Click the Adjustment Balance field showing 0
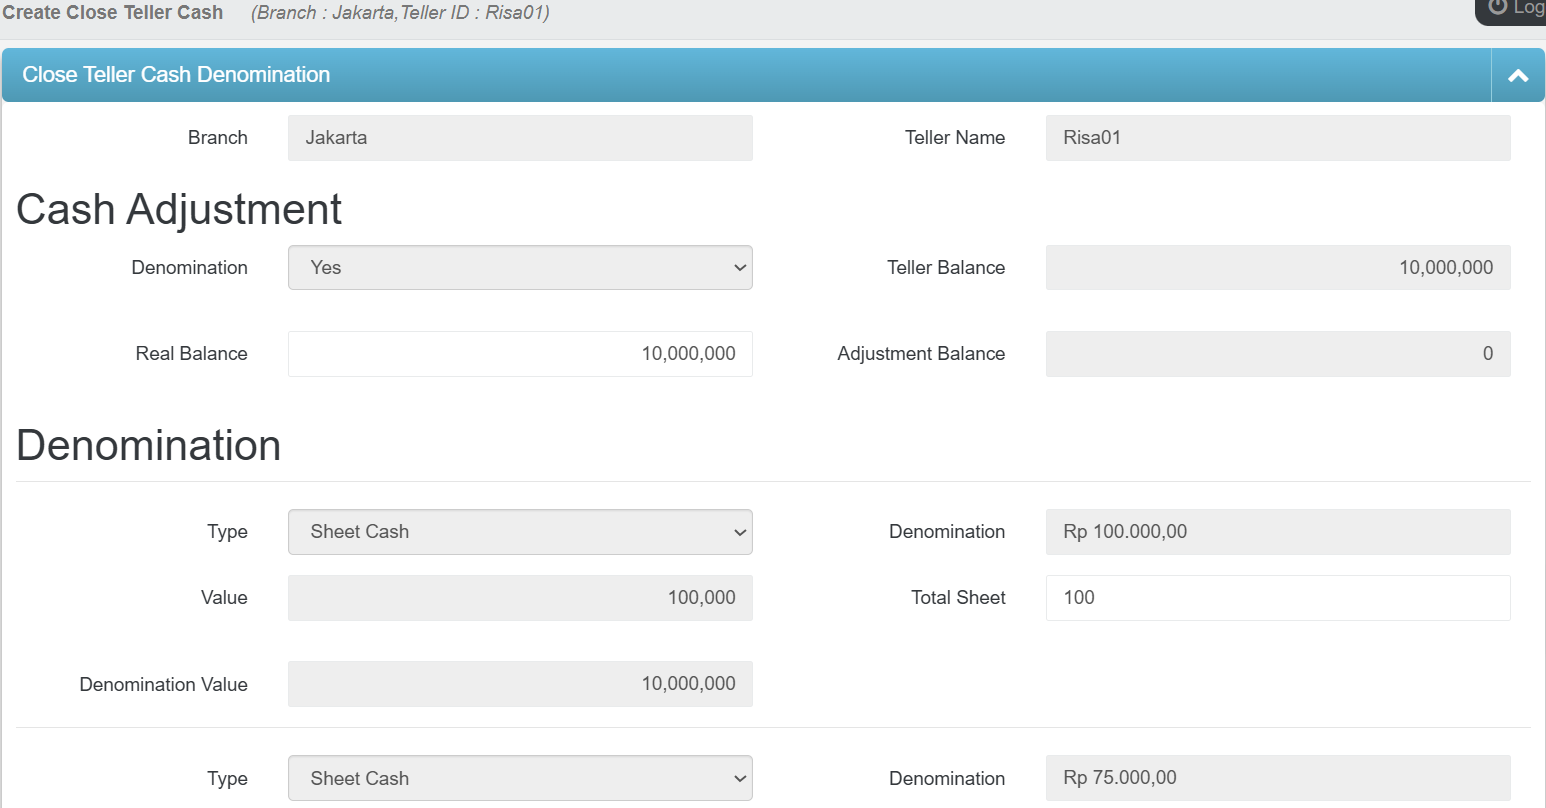The height and width of the screenshot is (808, 1546). 1277,354
